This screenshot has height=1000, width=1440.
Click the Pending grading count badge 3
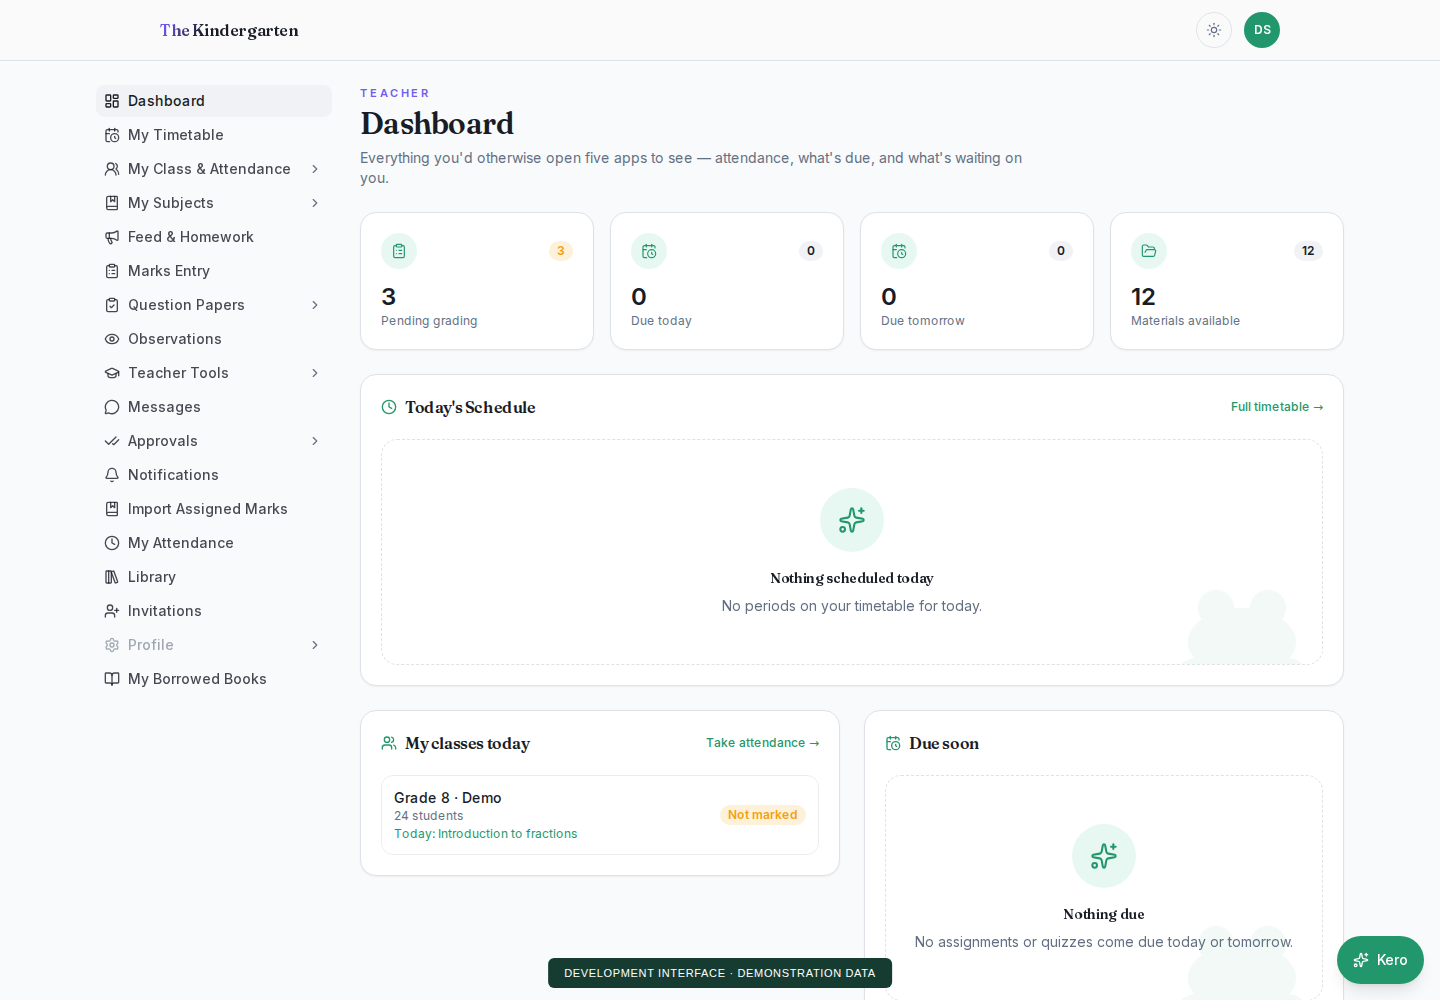(561, 251)
